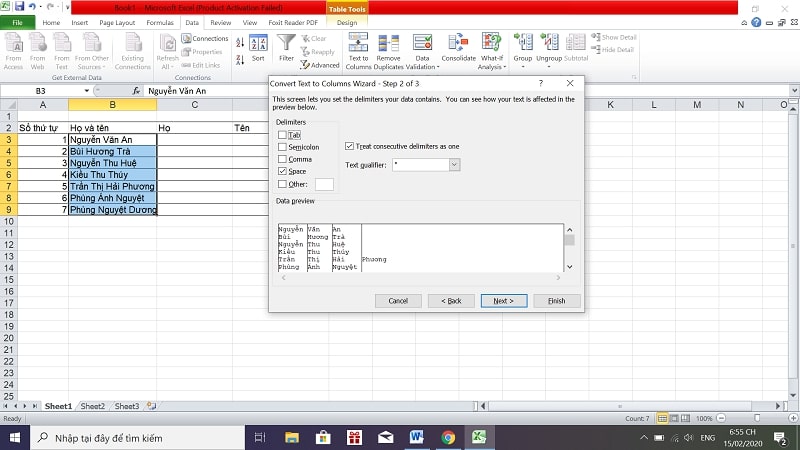Click the Back button in wizard
This screenshot has height=450, width=800.
[x=451, y=301]
